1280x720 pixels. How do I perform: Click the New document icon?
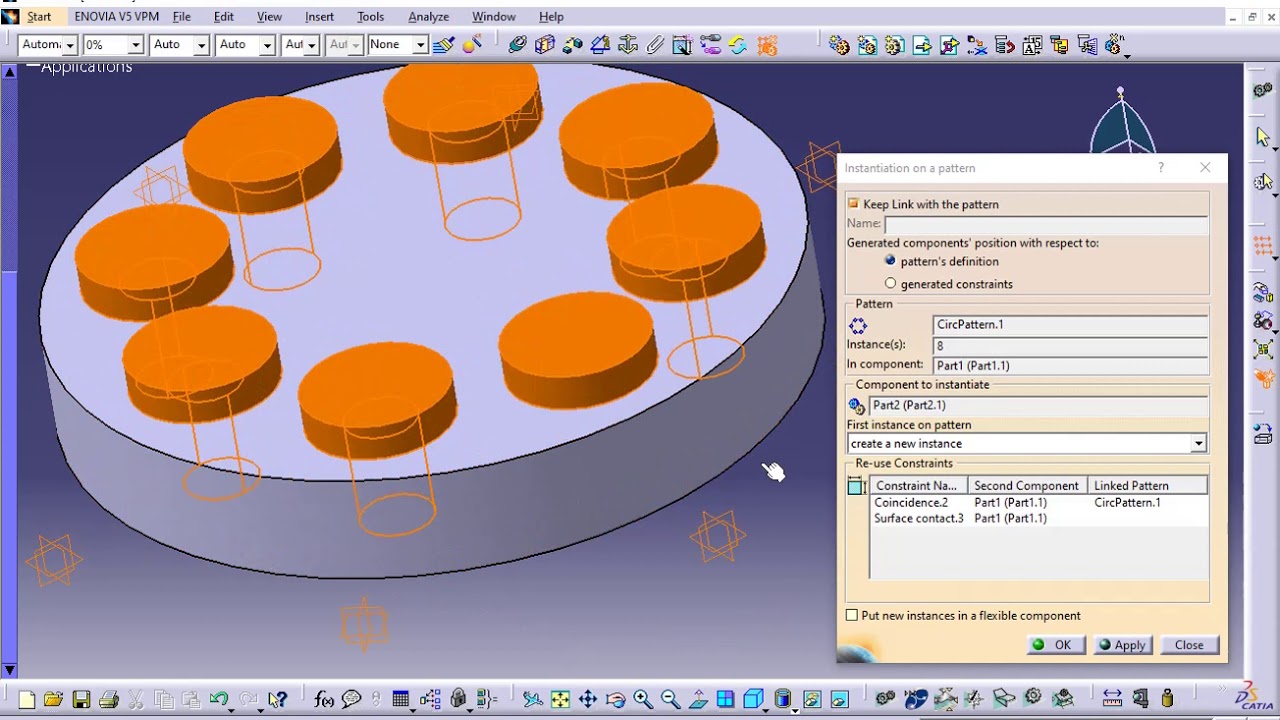tap(27, 700)
